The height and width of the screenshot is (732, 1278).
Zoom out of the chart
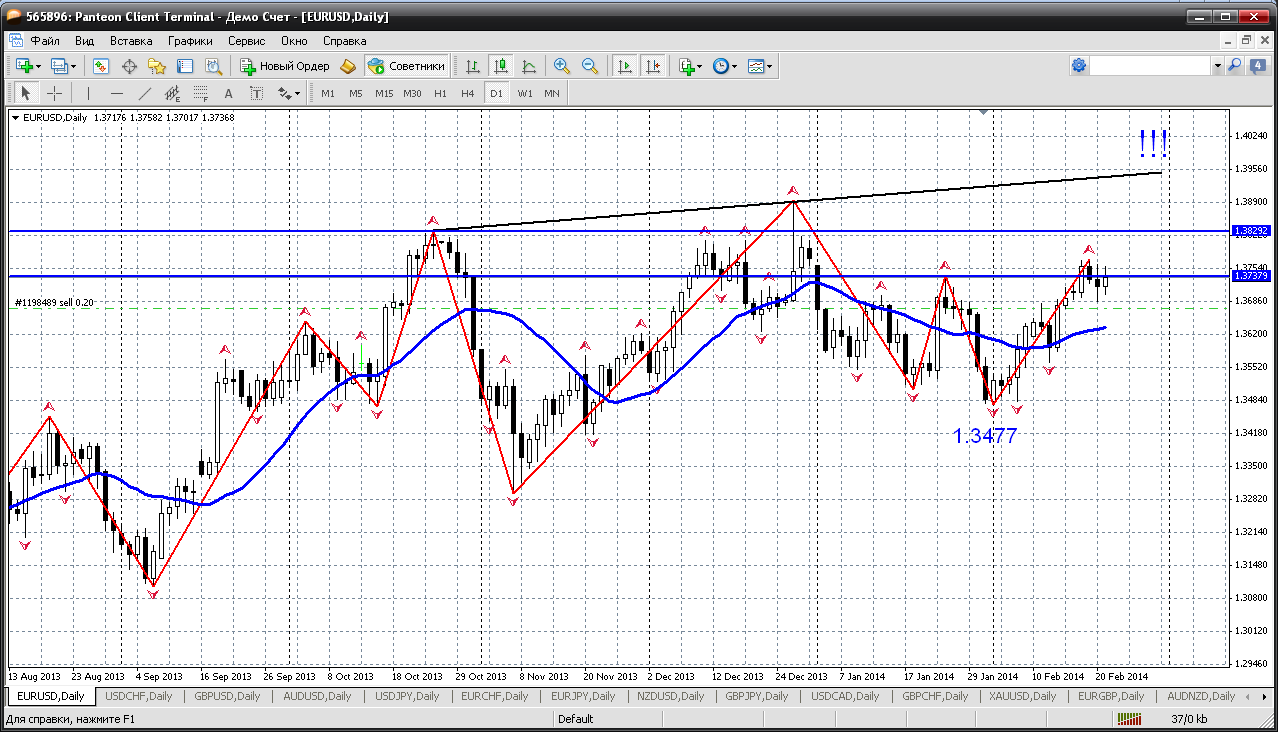pyautogui.click(x=590, y=66)
